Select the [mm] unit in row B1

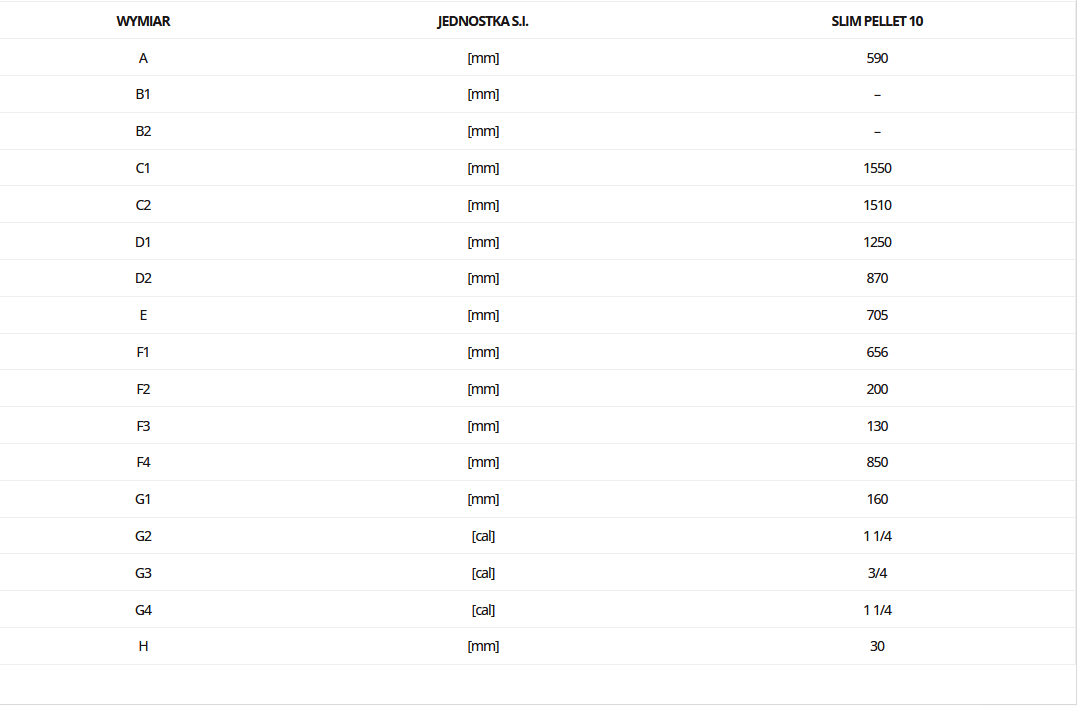[x=483, y=94]
